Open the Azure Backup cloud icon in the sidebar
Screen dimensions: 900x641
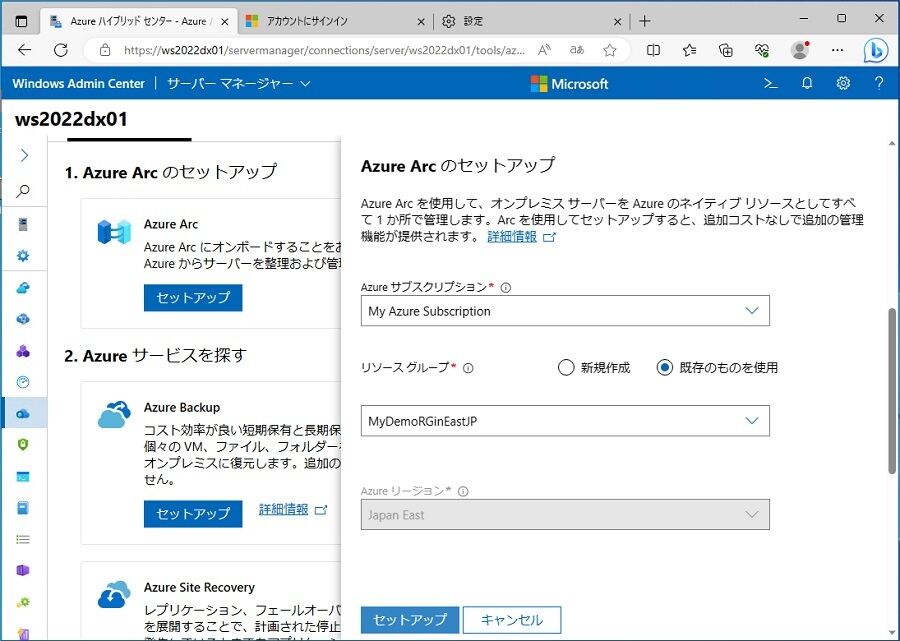[x=23, y=288]
